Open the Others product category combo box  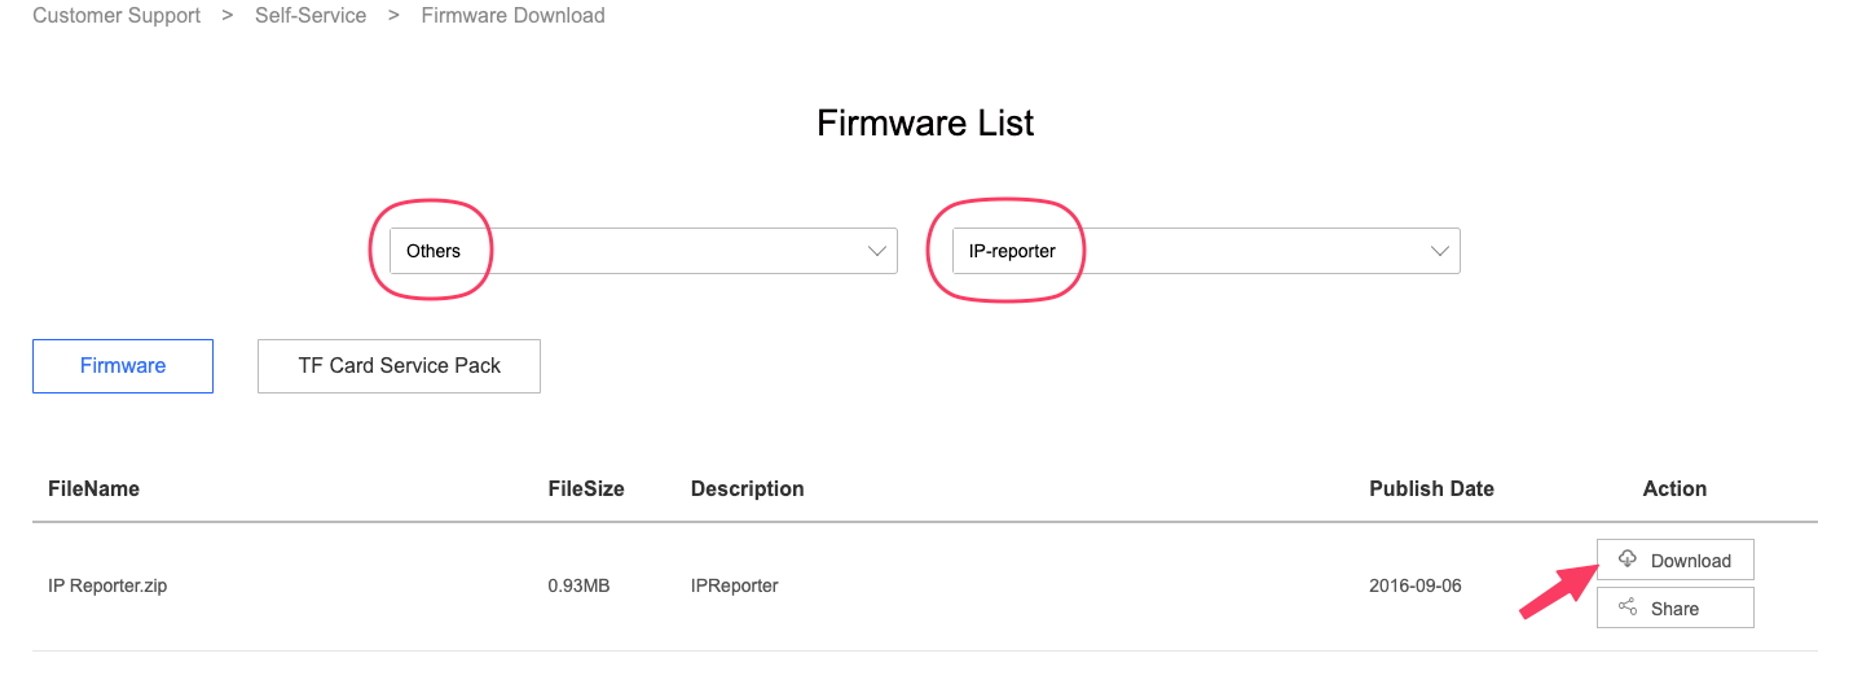click(x=643, y=251)
